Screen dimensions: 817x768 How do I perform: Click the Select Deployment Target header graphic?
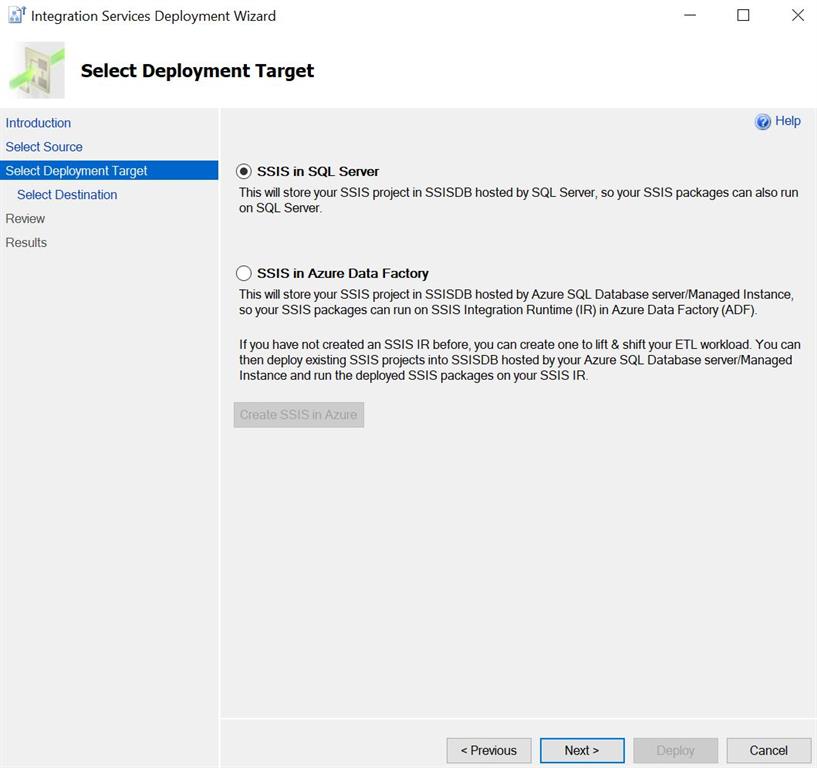37,71
